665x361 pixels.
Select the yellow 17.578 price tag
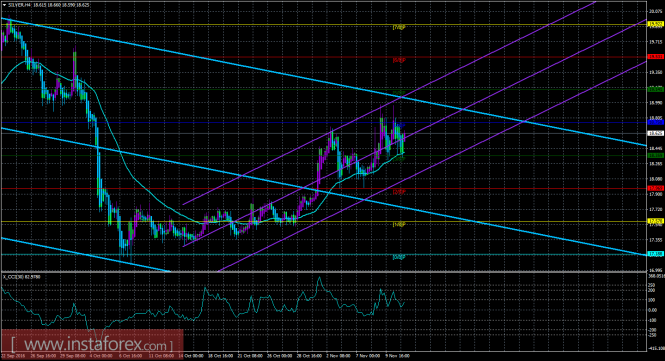click(x=656, y=221)
